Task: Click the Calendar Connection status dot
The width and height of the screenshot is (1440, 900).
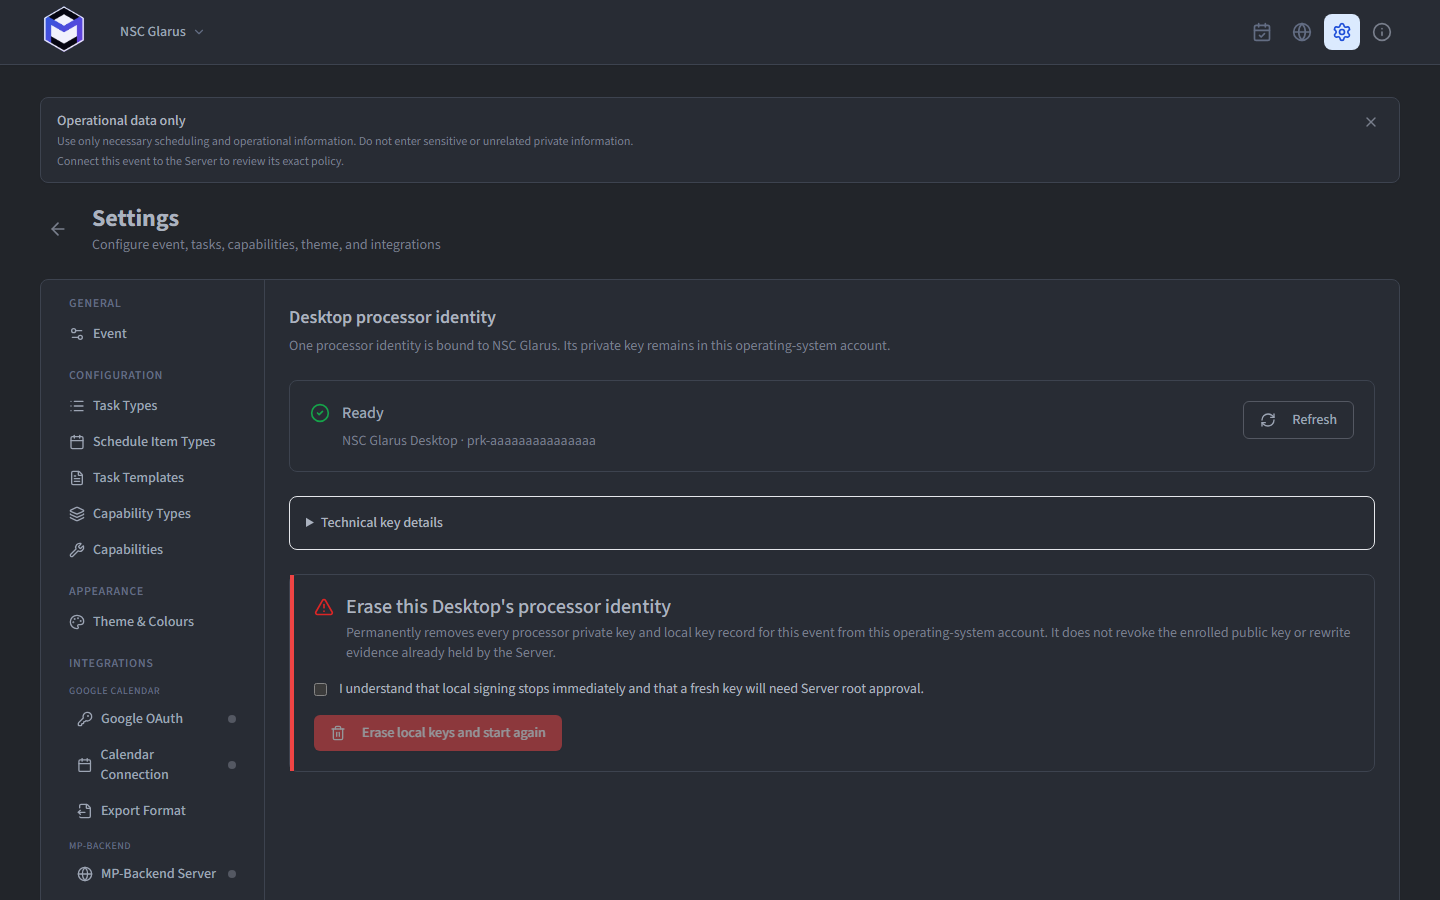Action: [232, 765]
